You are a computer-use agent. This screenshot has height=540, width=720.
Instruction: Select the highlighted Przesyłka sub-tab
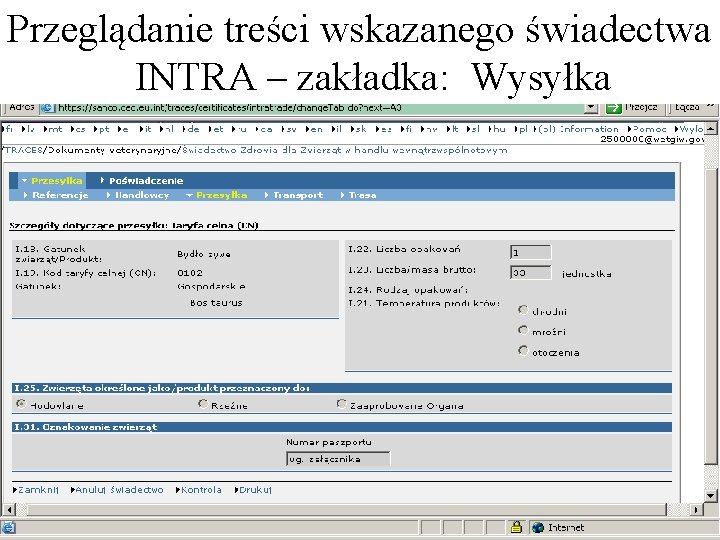221,195
